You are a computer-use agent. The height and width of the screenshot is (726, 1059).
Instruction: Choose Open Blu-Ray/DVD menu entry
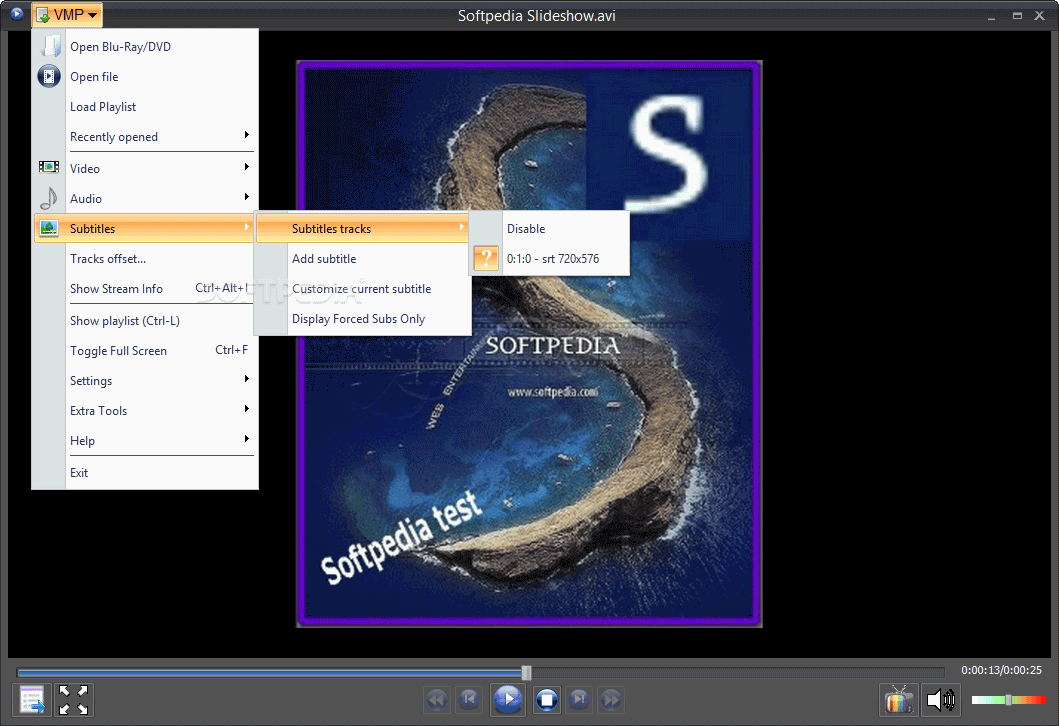(x=145, y=47)
